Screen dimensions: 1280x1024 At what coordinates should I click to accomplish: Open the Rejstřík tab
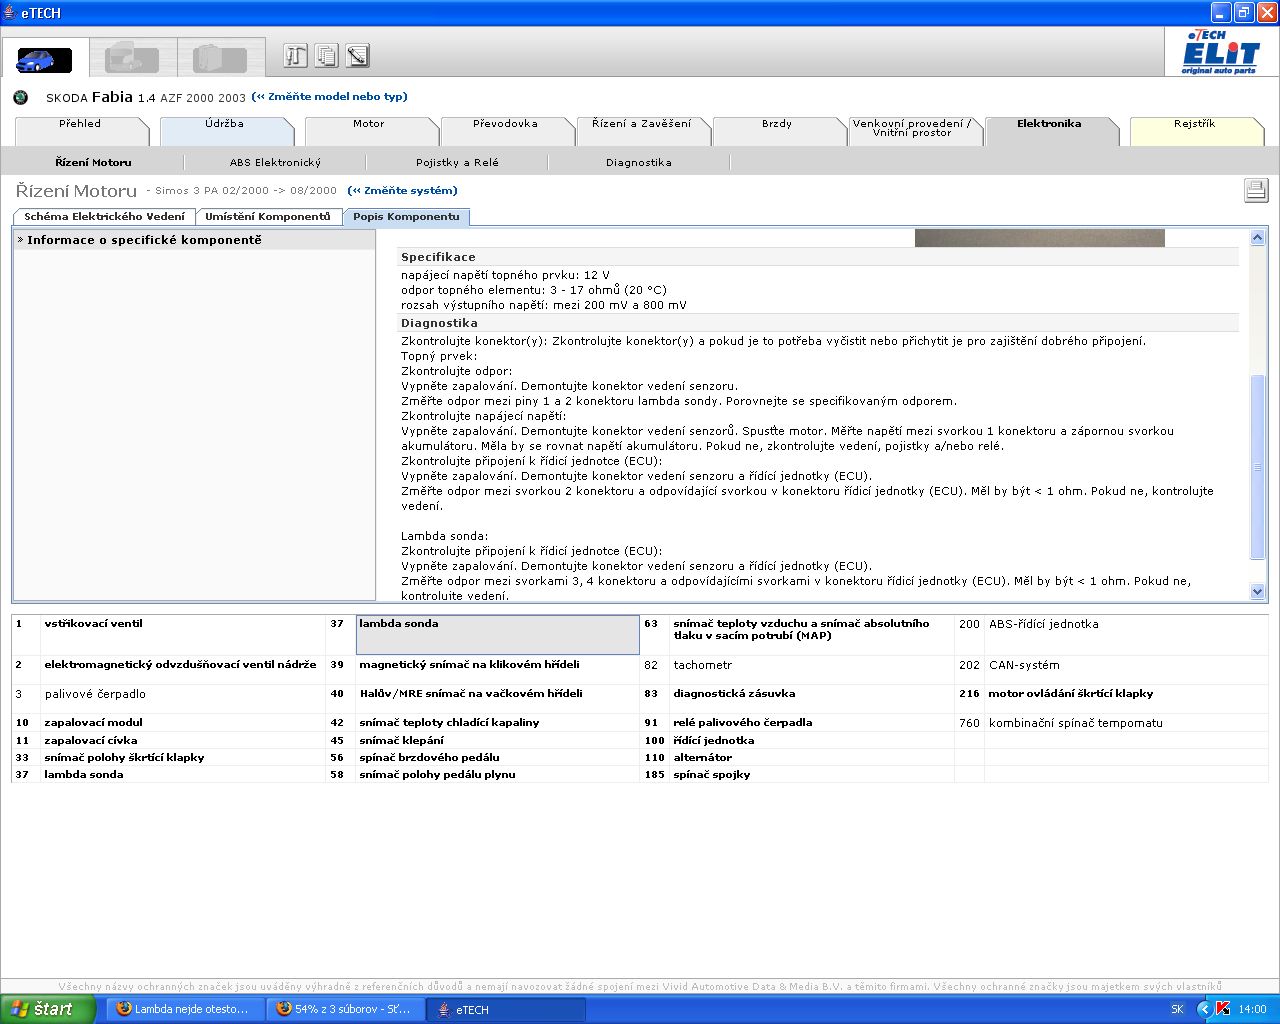click(x=1195, y=130)
